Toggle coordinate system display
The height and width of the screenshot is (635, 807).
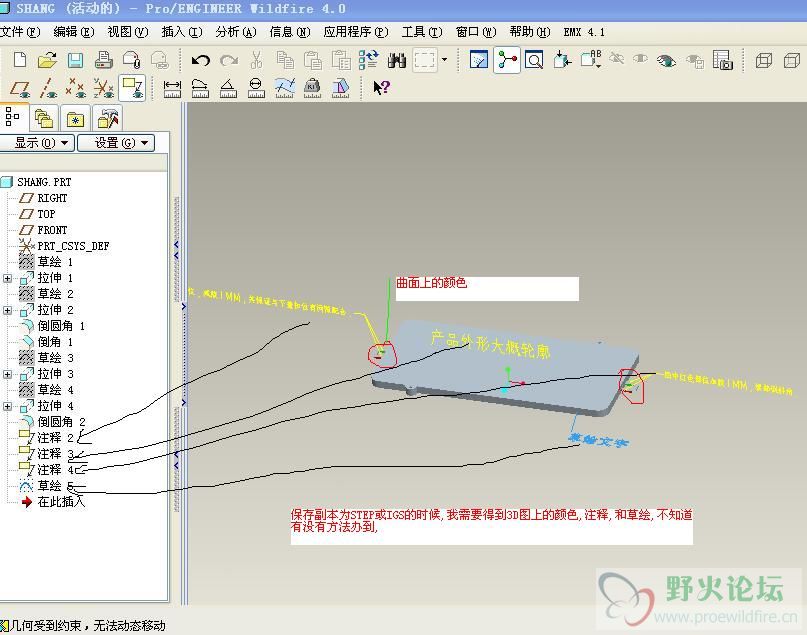coord(103,89)
